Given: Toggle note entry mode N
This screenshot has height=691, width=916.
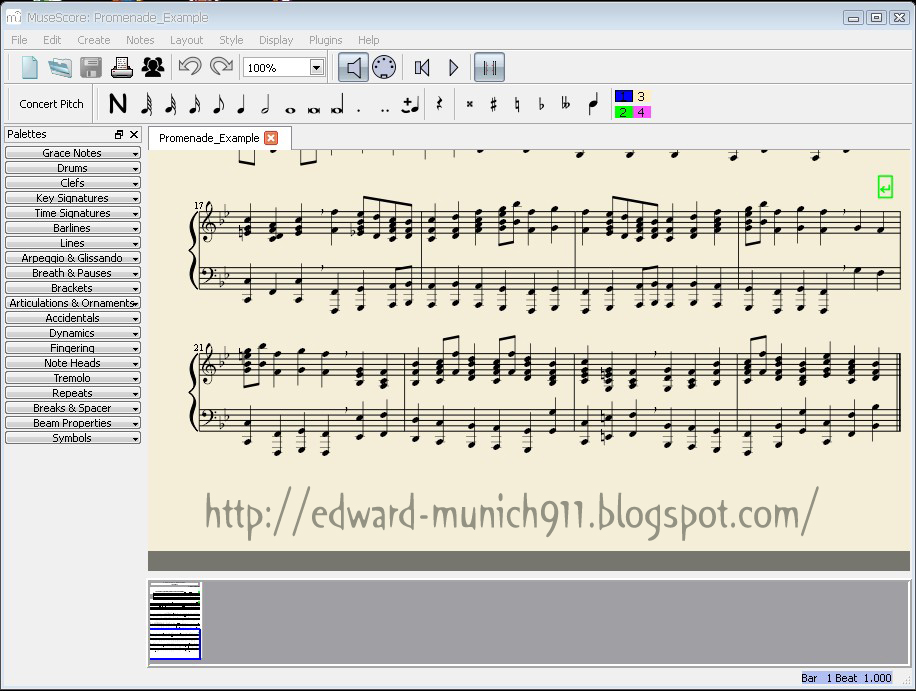Looking at the screenshot, I should tap(117, 104).
